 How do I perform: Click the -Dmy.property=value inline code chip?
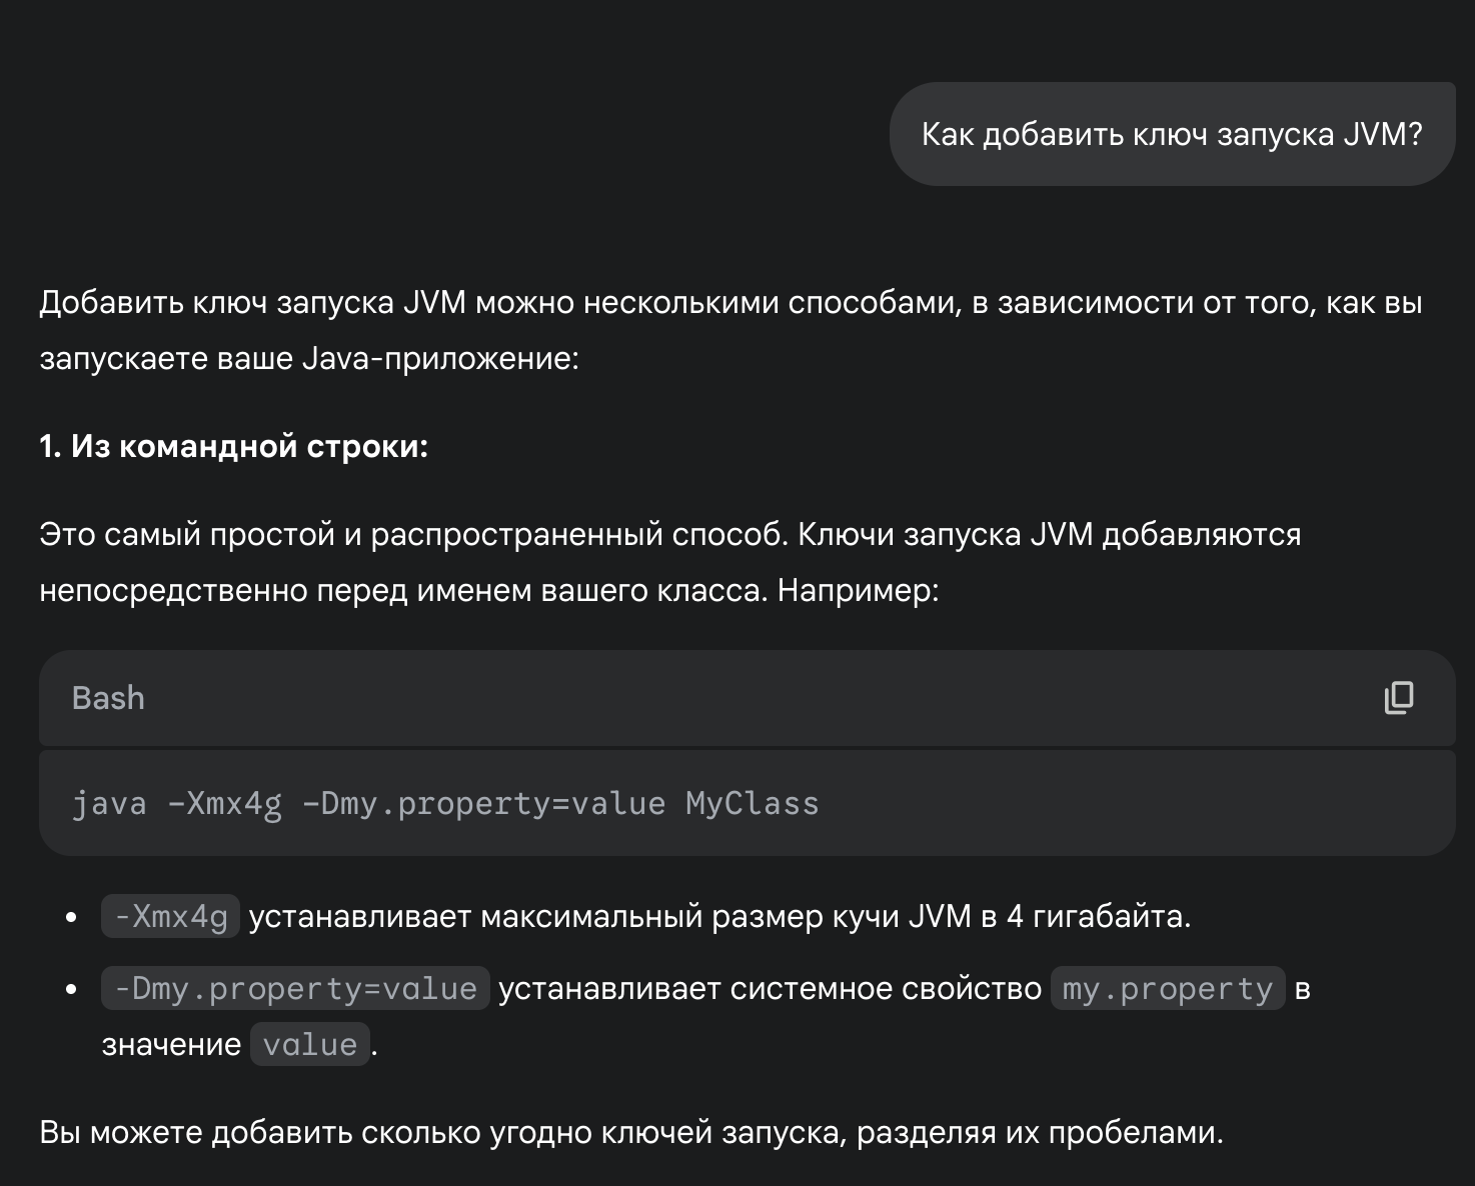295,988
